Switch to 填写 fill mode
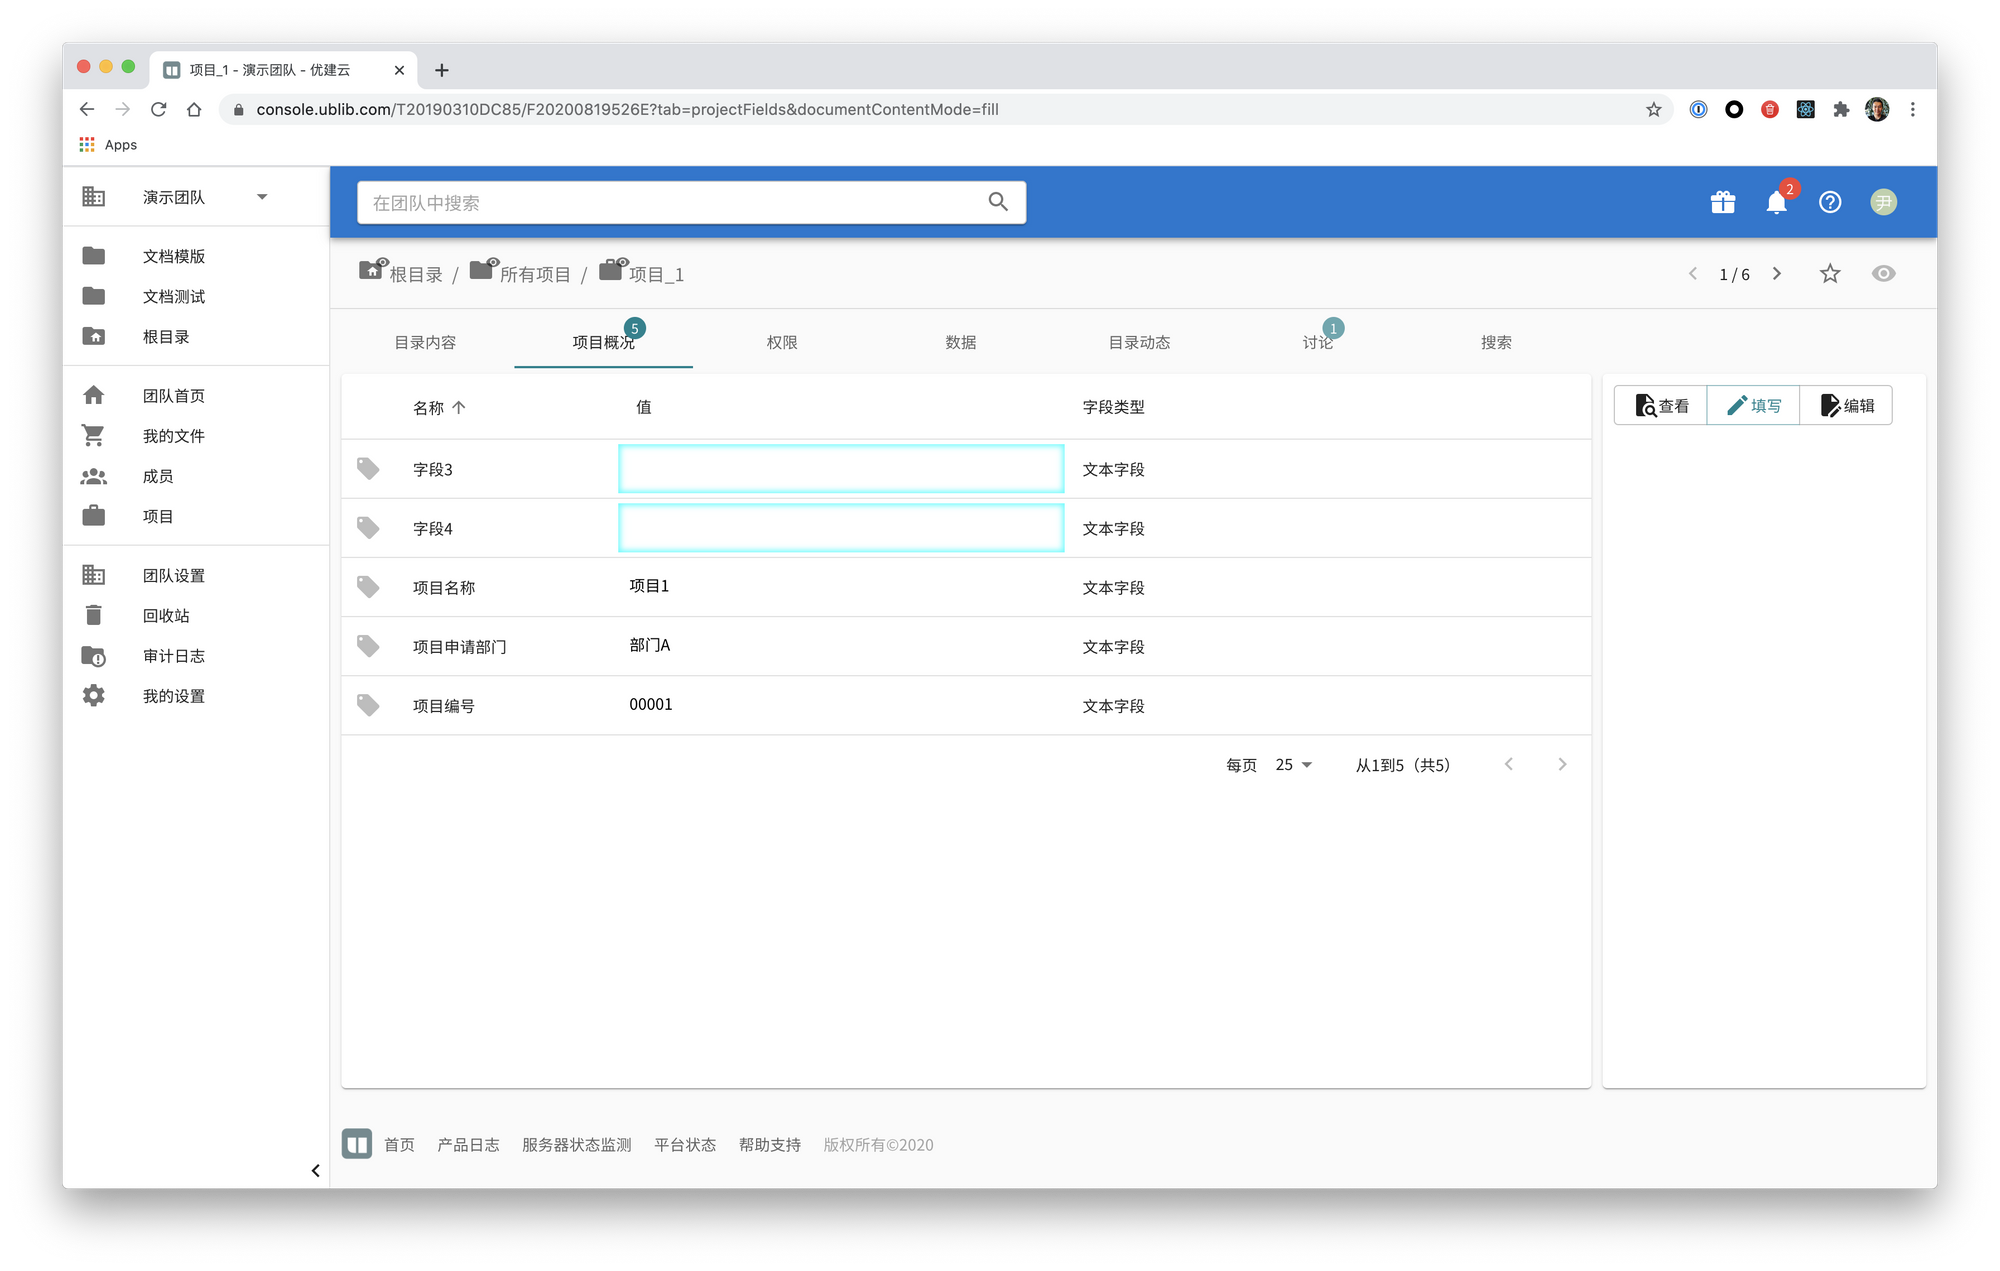Screen dimensions: 2000x1271 coord(1753,406)
